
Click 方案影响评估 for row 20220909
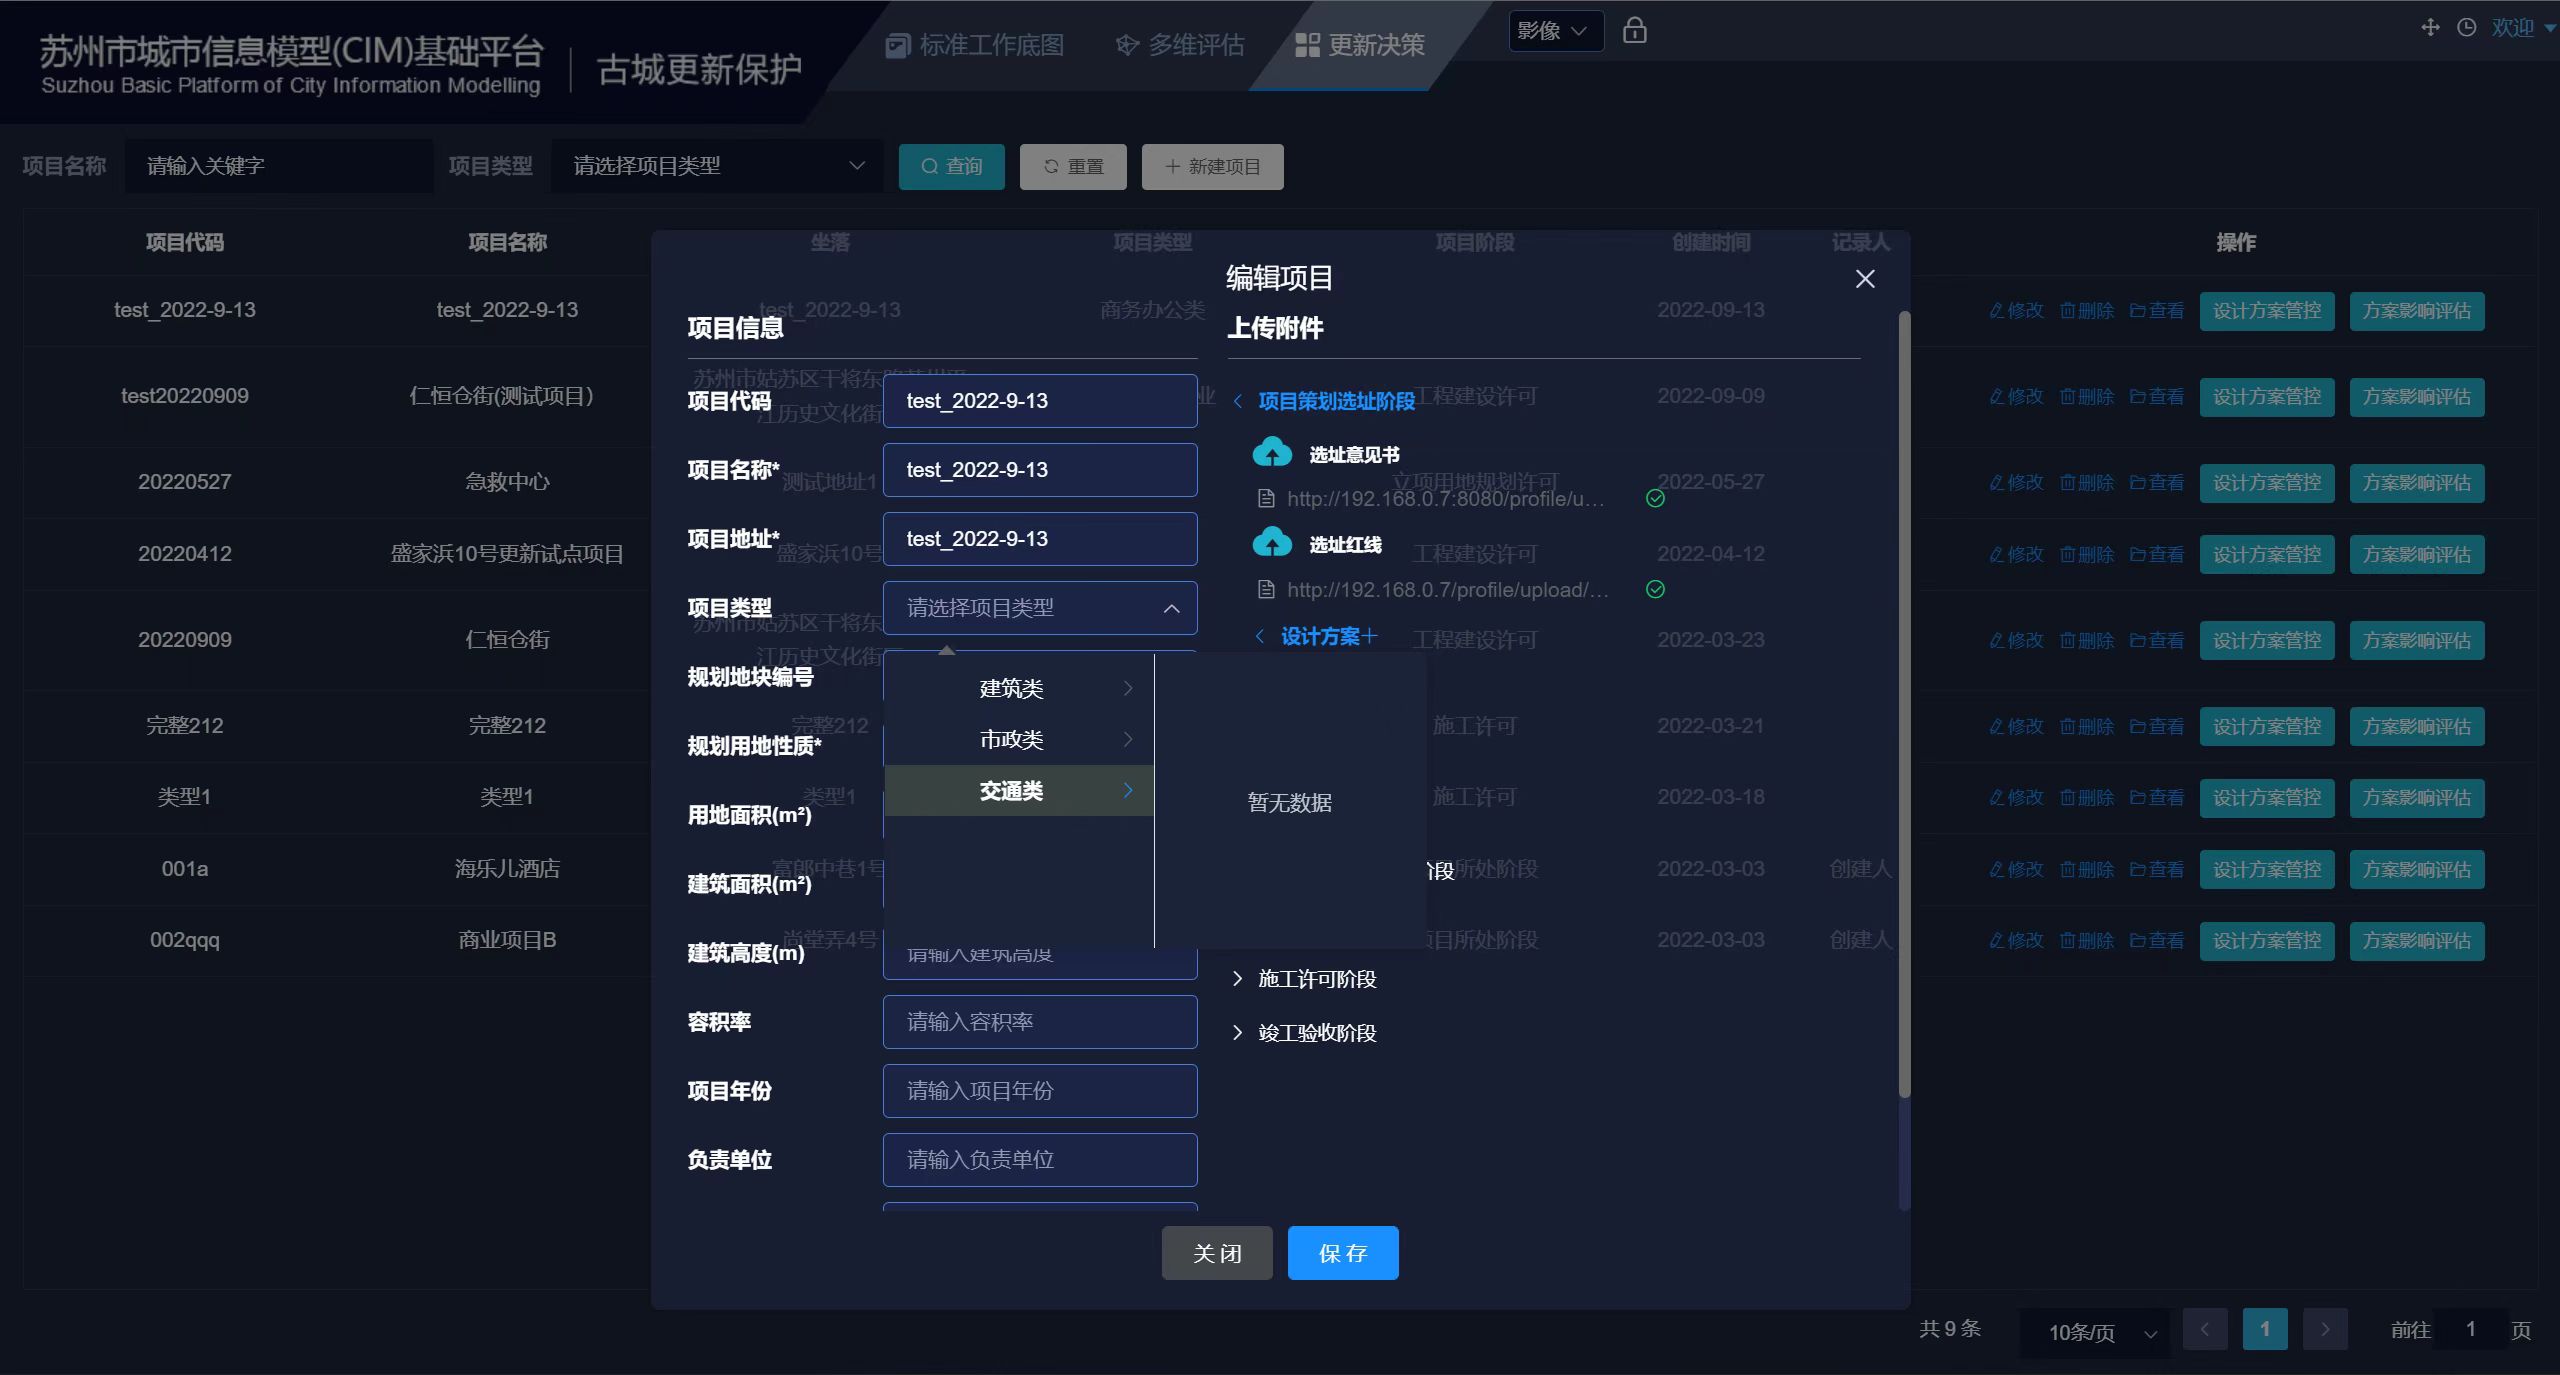2417,641
